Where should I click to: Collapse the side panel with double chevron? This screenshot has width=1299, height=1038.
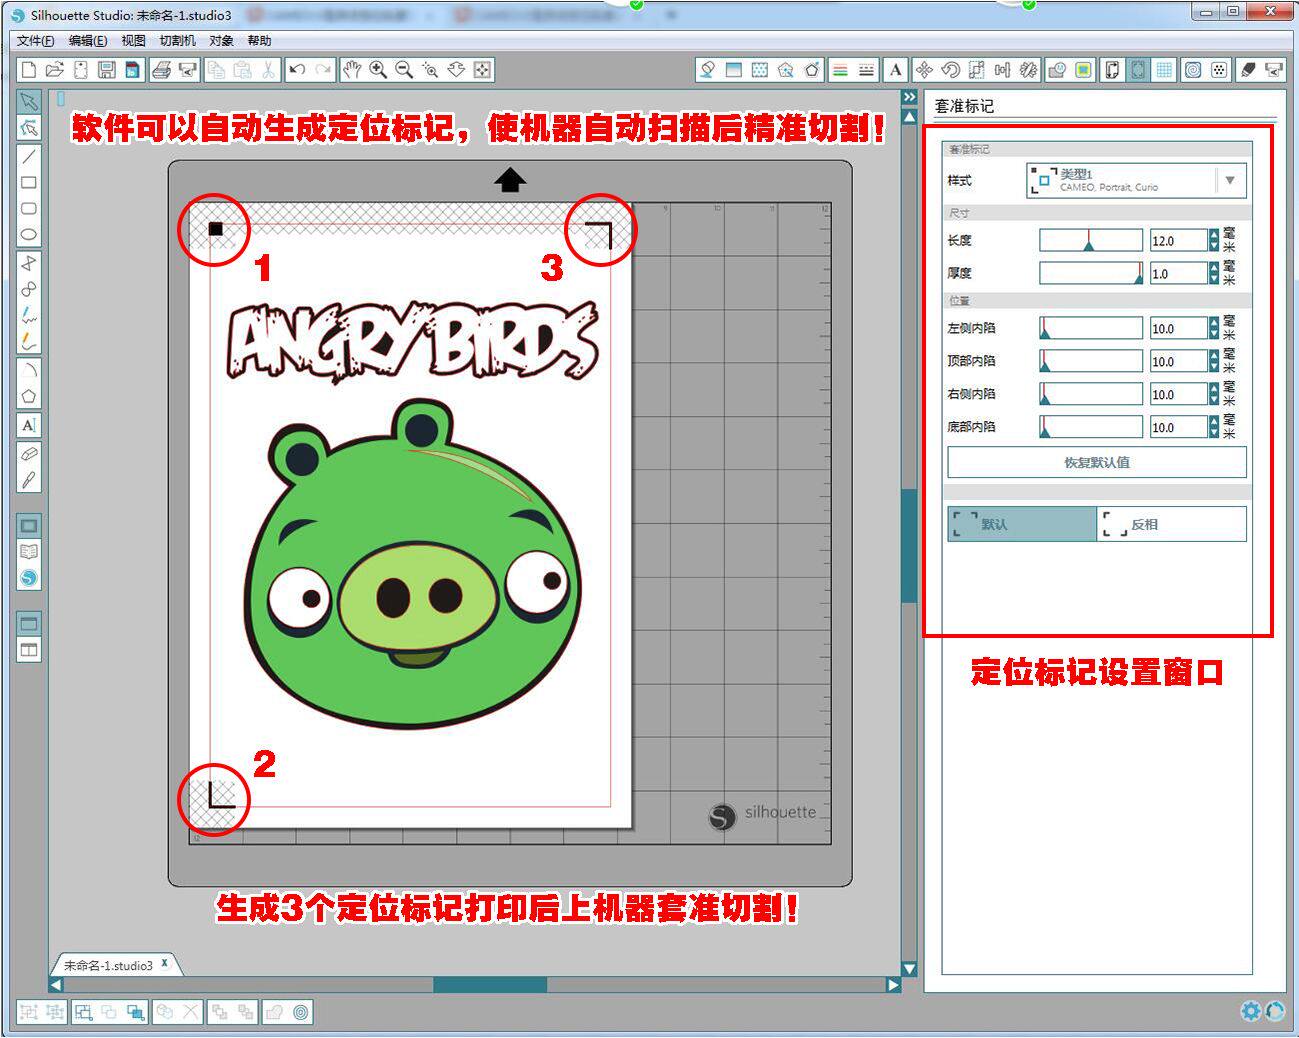tap(909, 97)
